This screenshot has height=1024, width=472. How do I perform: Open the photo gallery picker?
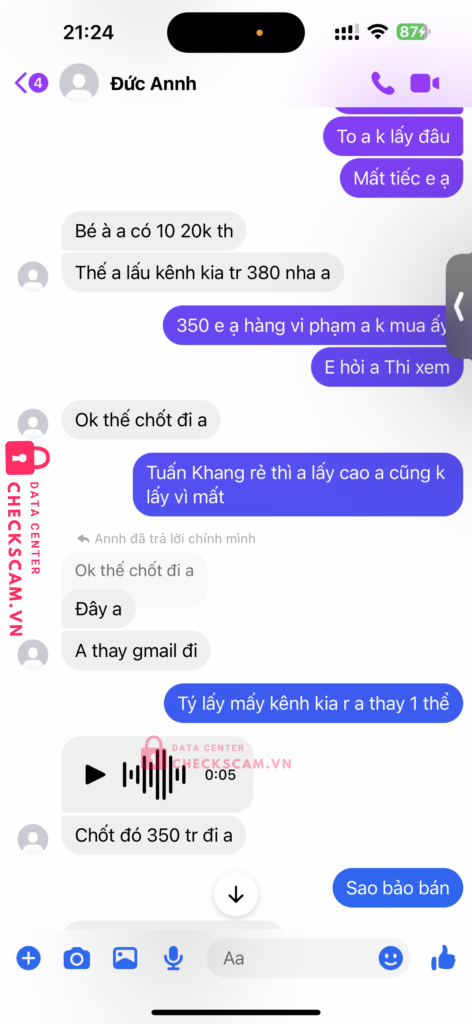125,958
